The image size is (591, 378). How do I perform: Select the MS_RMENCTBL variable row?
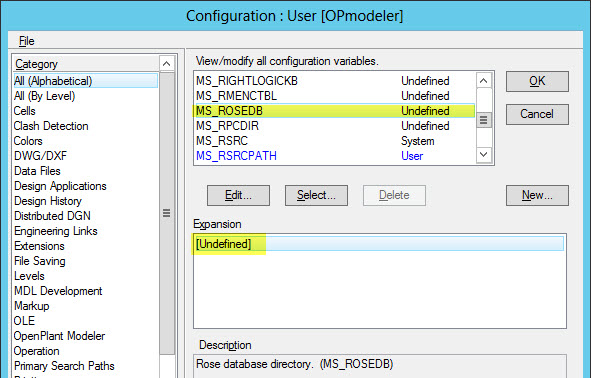pos(335,96)
